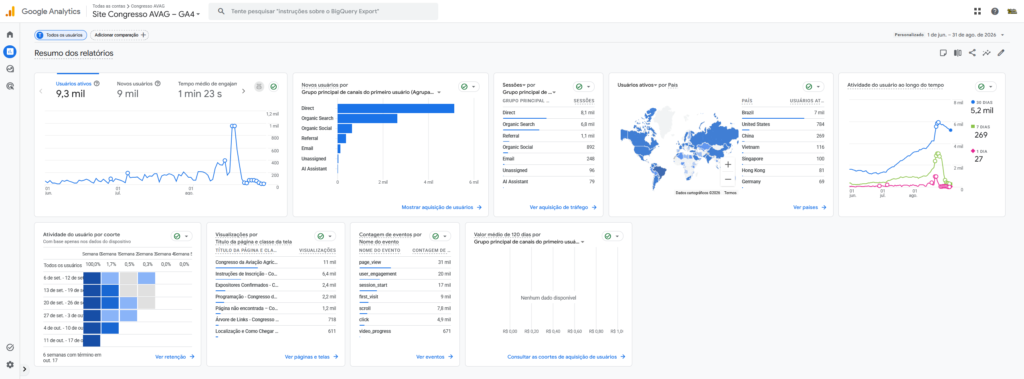
Task: Click Organic Search row in Sessões table
Action: coord(549,124)
